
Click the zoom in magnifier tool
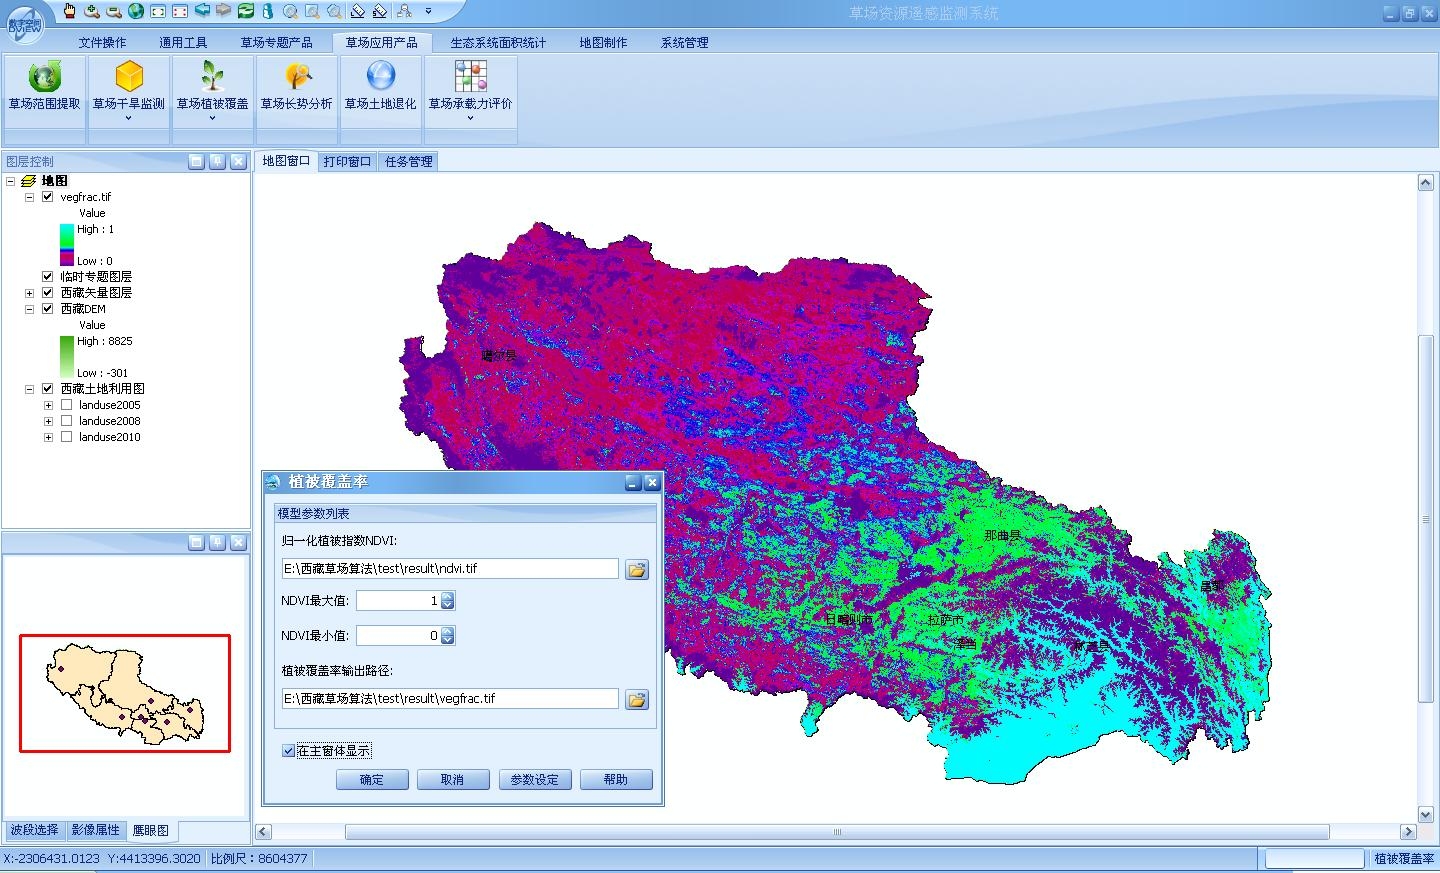91,11
